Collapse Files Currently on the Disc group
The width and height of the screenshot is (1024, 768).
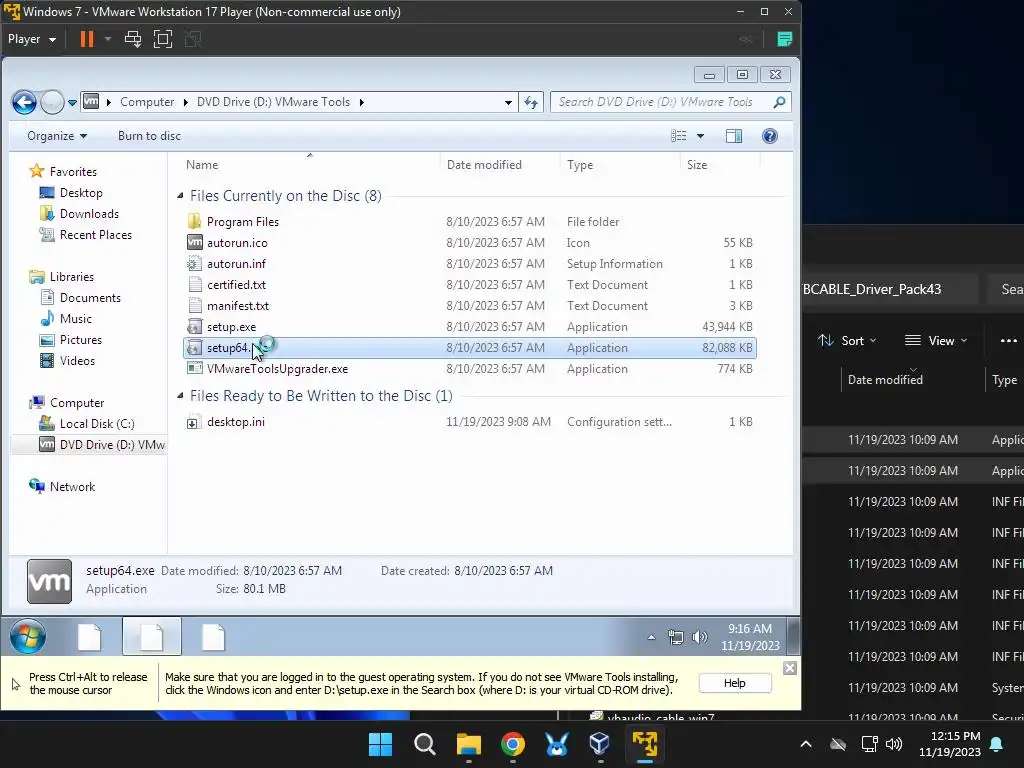[x=180, y=196]
